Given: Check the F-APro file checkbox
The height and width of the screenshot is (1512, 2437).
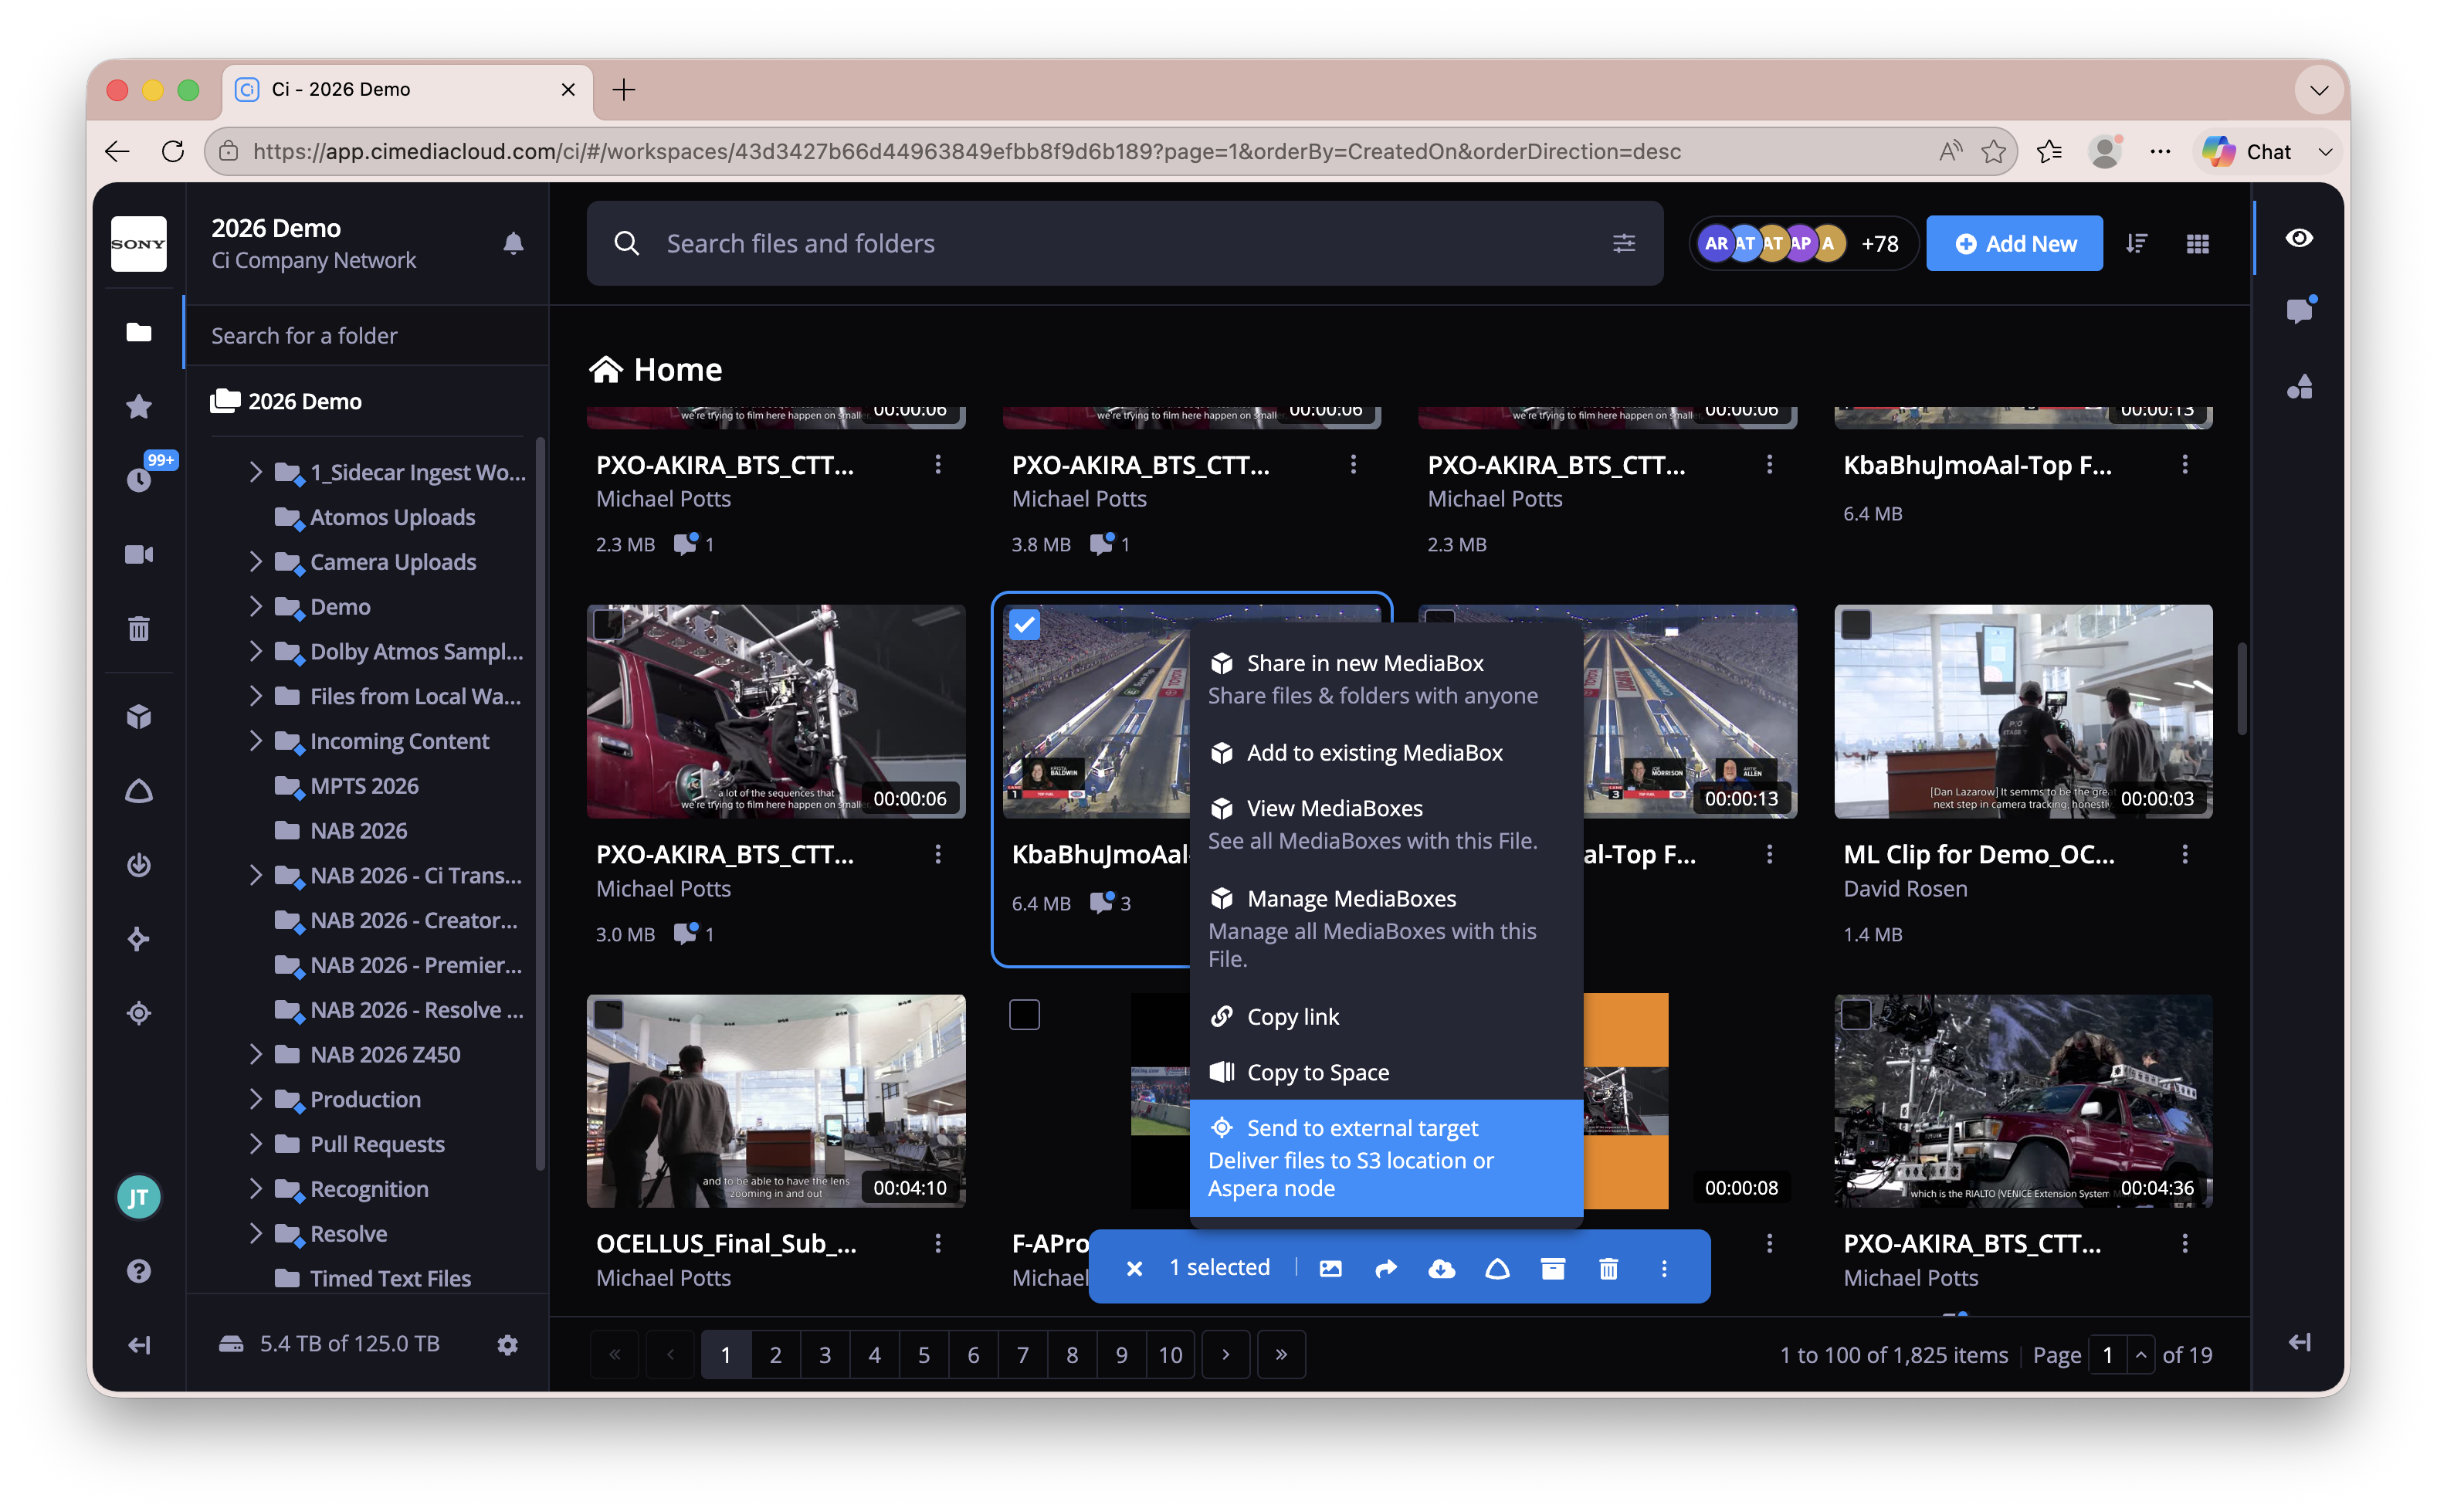Looking at the screenshot, I should click(1024, 1014).
